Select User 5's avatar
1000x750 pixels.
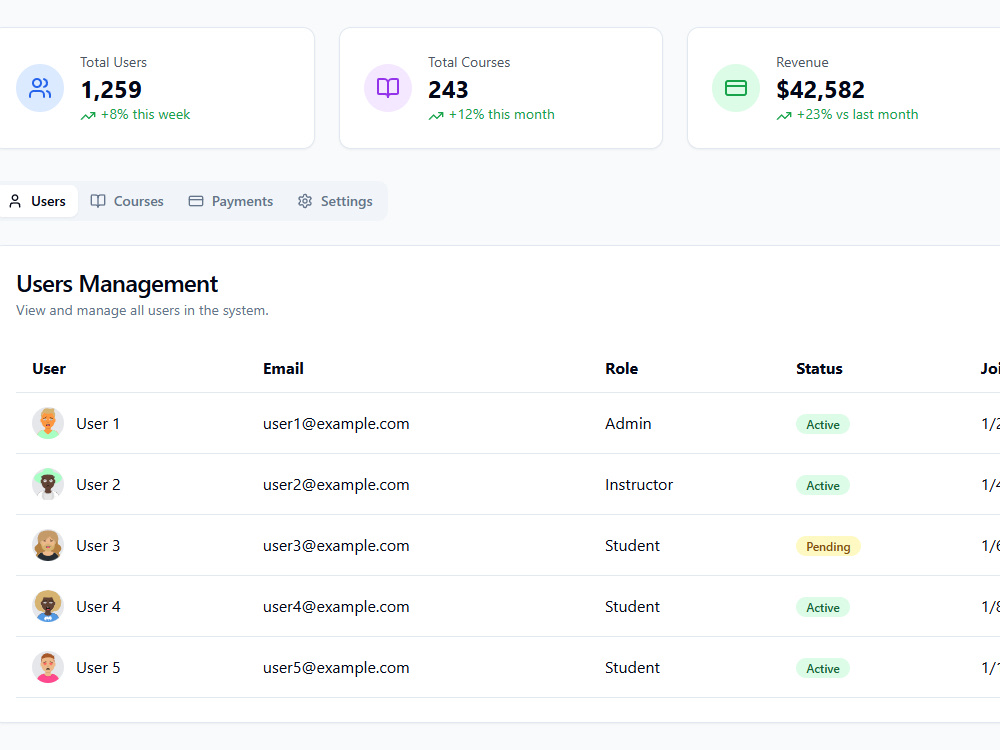click(48, 667)
